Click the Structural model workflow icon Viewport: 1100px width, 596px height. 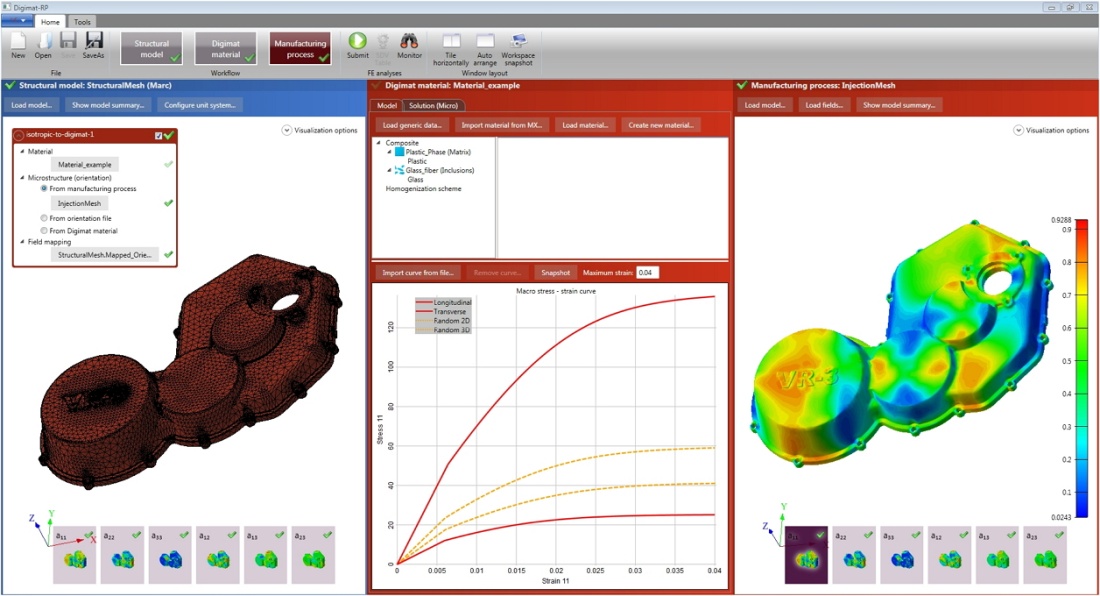tap(151, 46)
